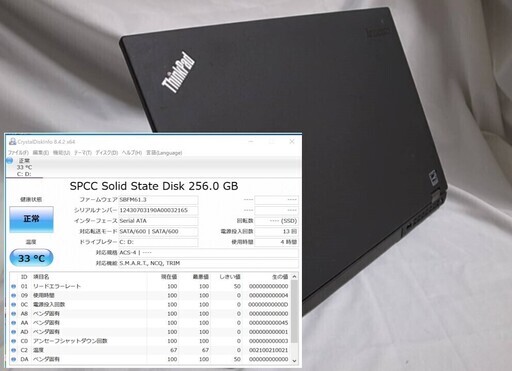Open the テーマ(T) menu

coord(83,153)
